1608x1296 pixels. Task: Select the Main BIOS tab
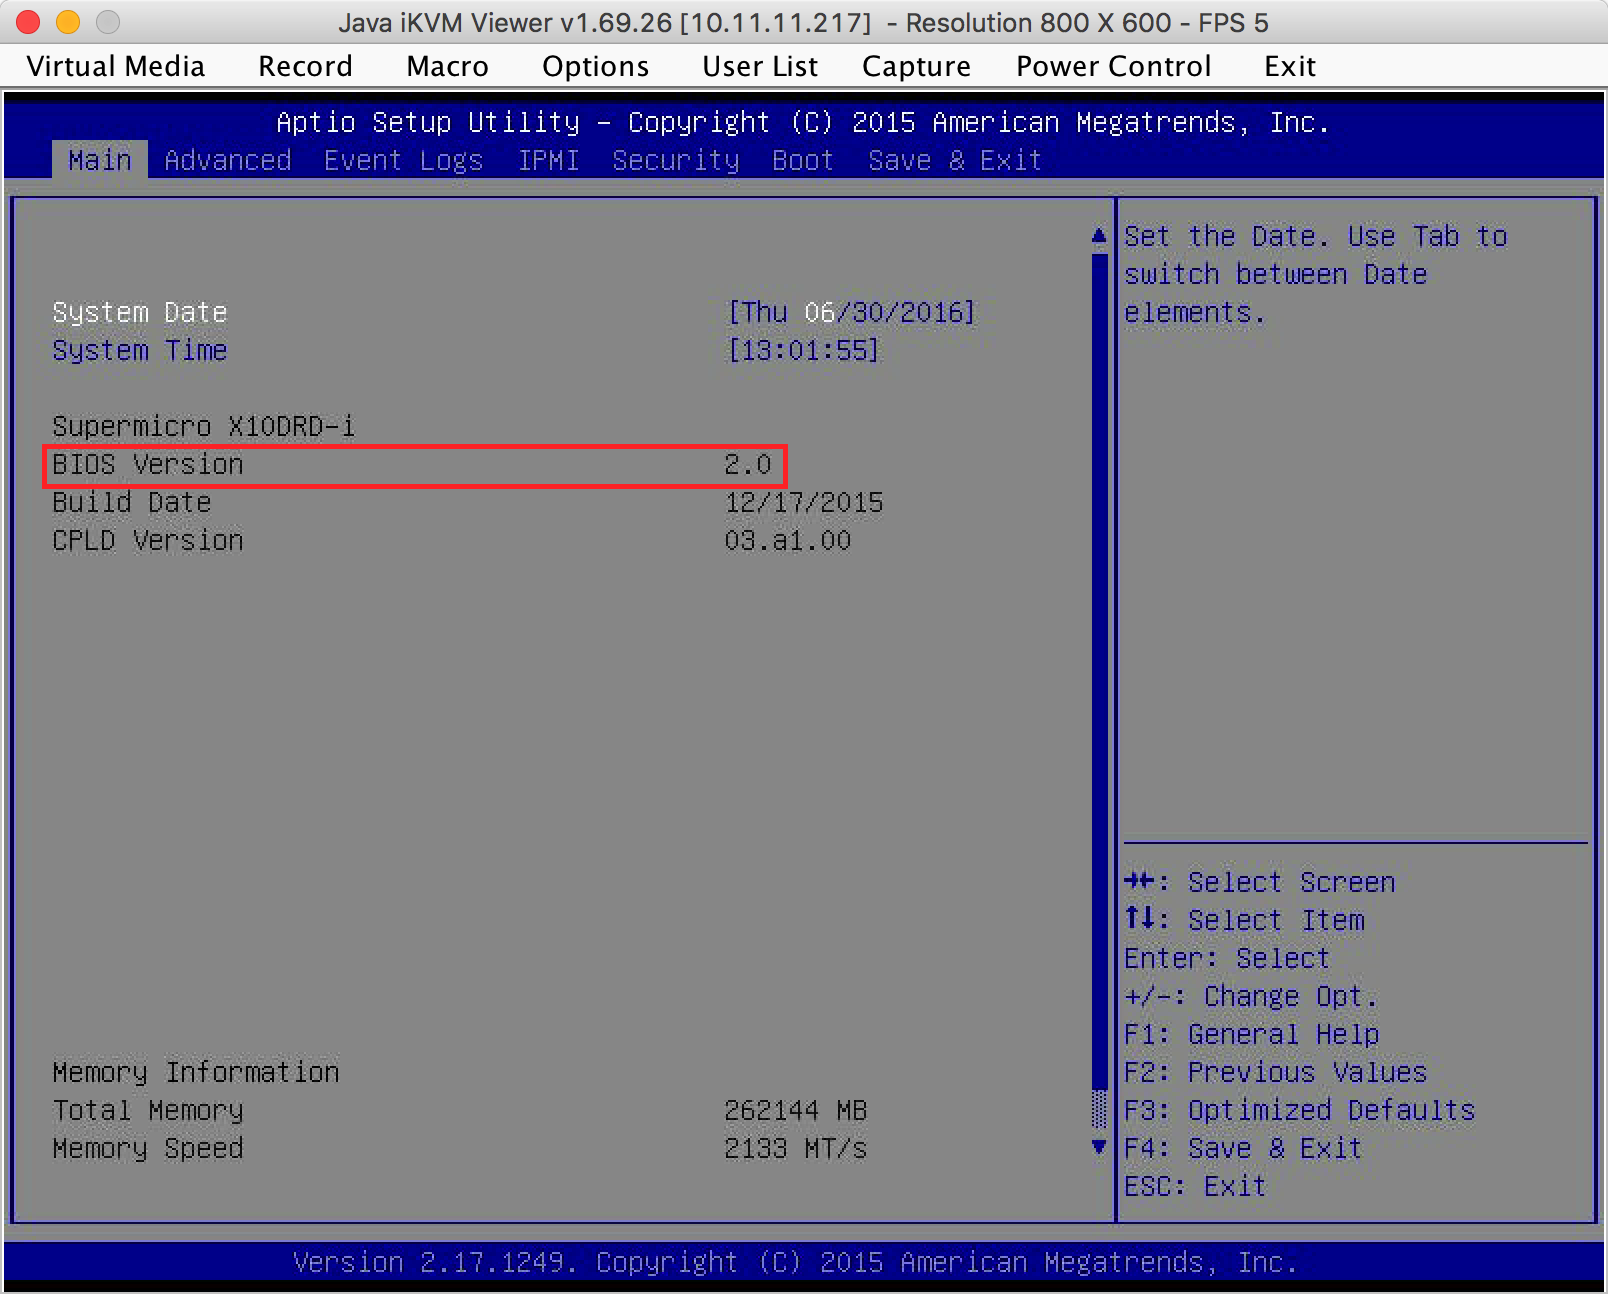pyautogui.click(x=100, y=160)
